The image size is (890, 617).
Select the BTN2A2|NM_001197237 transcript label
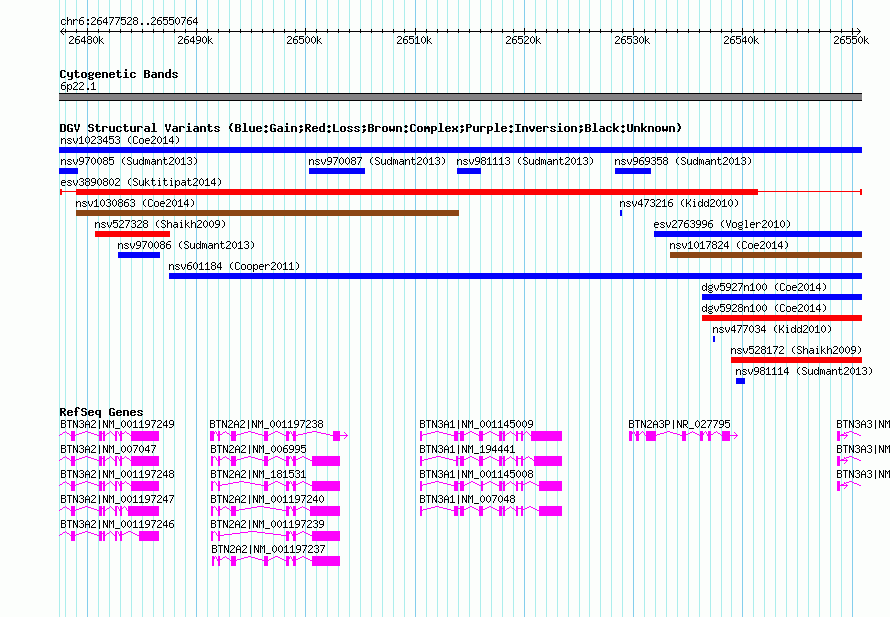point(268,549)
